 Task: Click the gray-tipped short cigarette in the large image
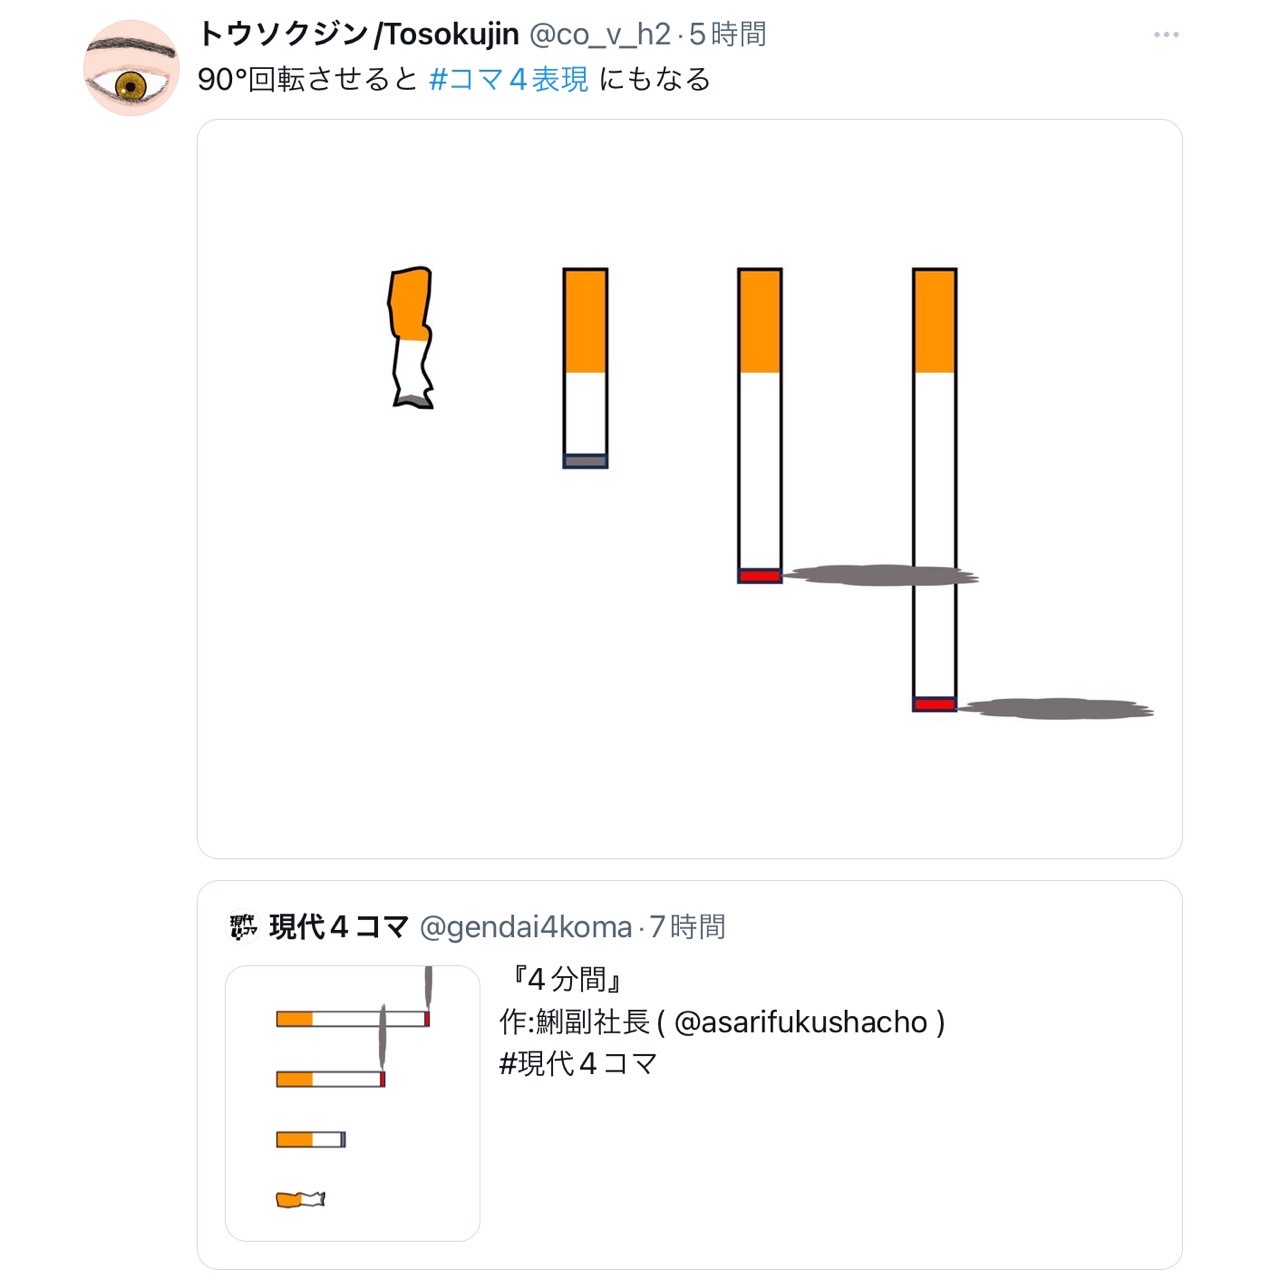[x=585, y=368]
